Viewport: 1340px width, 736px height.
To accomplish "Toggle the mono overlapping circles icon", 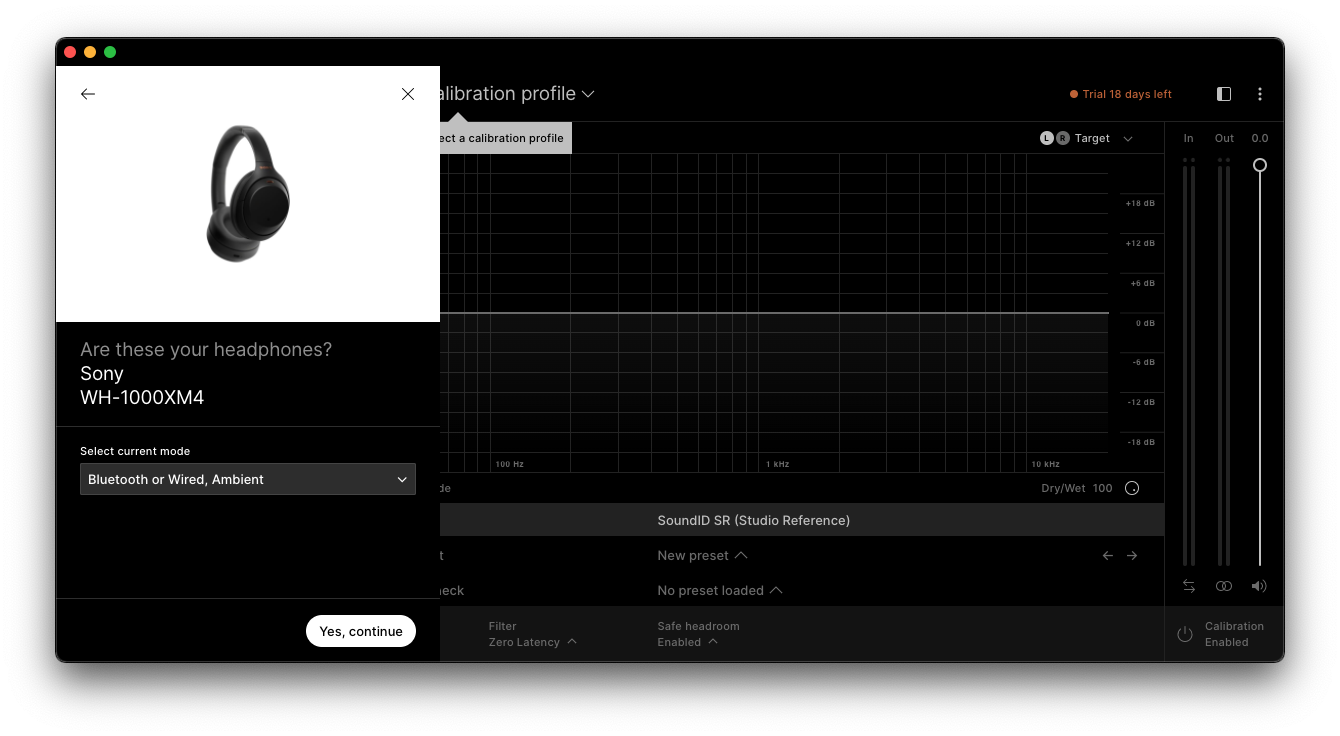I will coord(1224,586).
